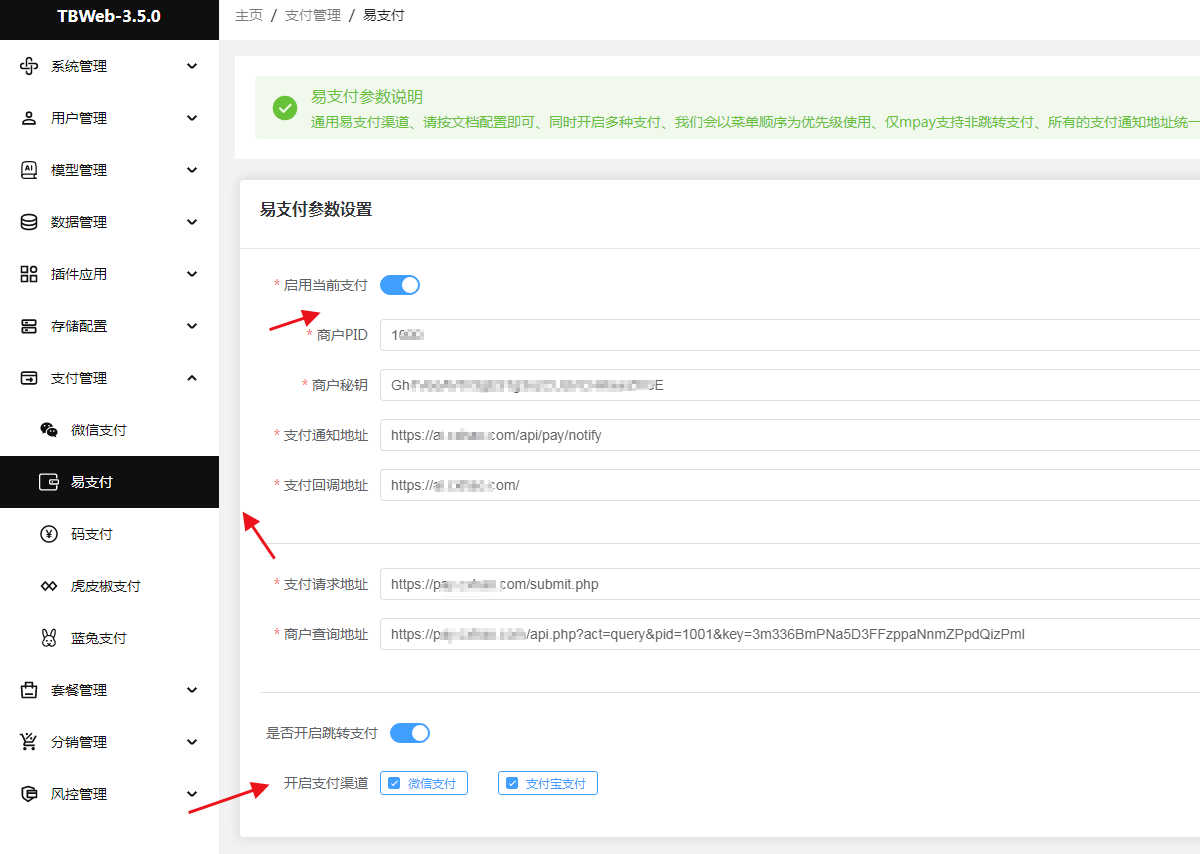Click 支付管理 in the breadcrumb
1200x854 pixels.
click(313, 16)
